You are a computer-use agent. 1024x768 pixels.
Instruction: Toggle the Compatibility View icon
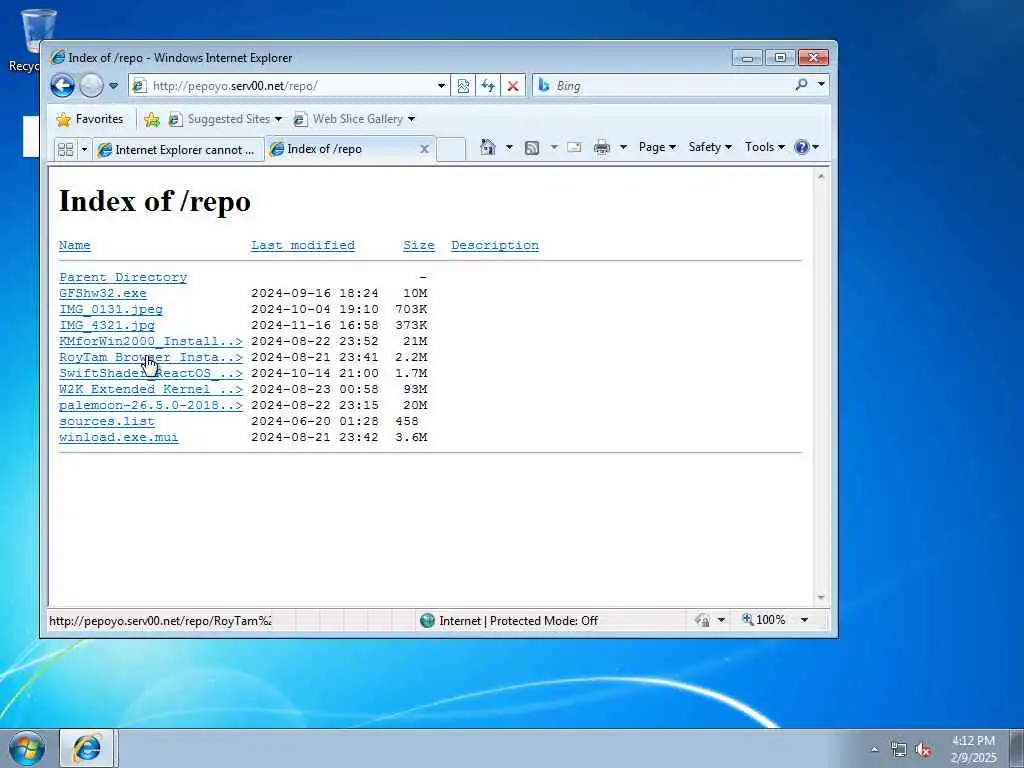(463, 86)
